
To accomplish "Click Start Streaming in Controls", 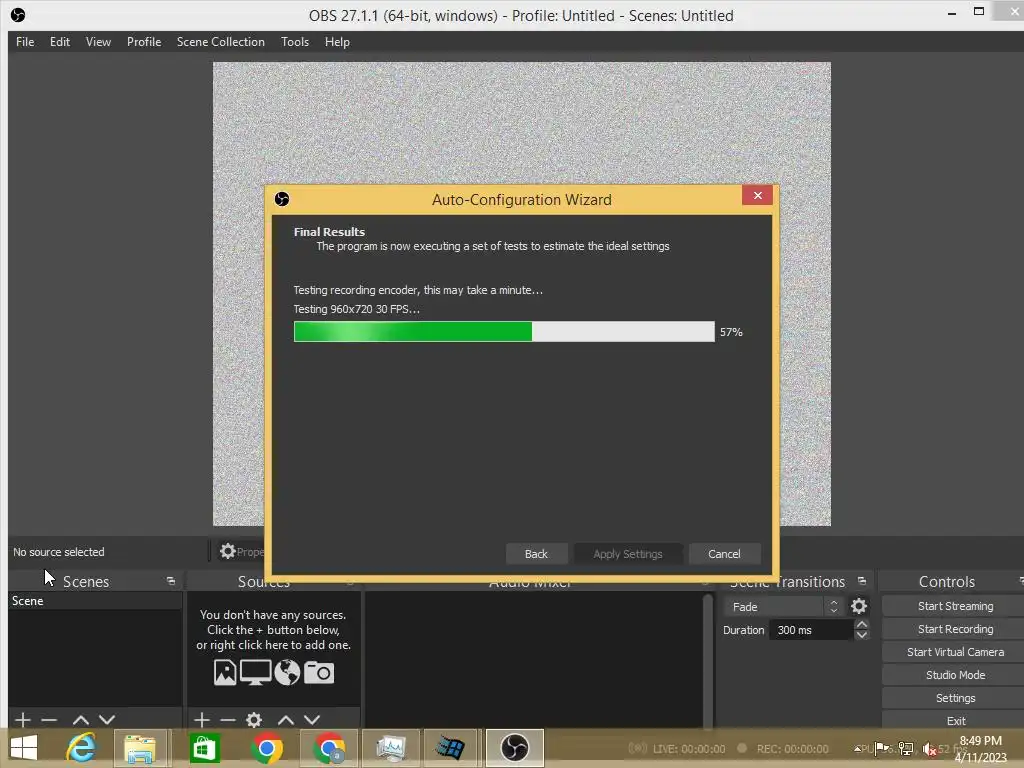I will 955,606.
